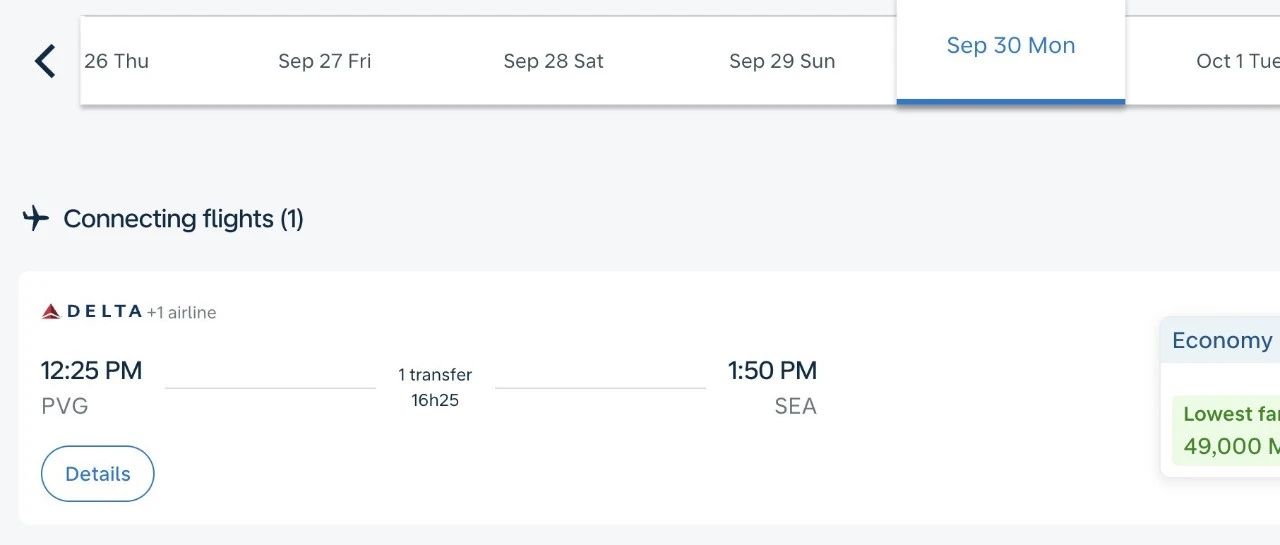The image size is (1280, 545).
Task: Expand the Economy fare column header
Action: tap(1221, 340)
